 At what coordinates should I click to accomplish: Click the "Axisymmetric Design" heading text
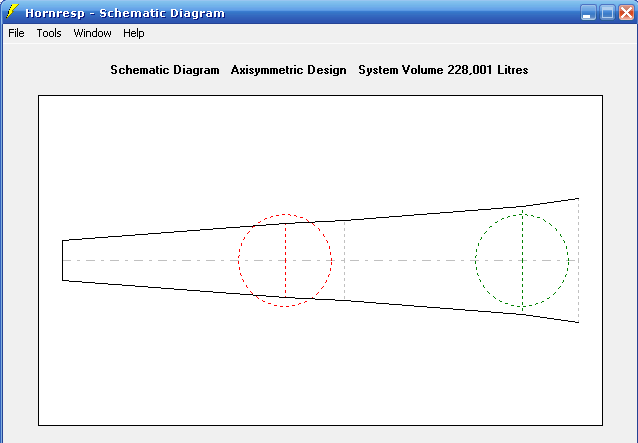[288, 70]
